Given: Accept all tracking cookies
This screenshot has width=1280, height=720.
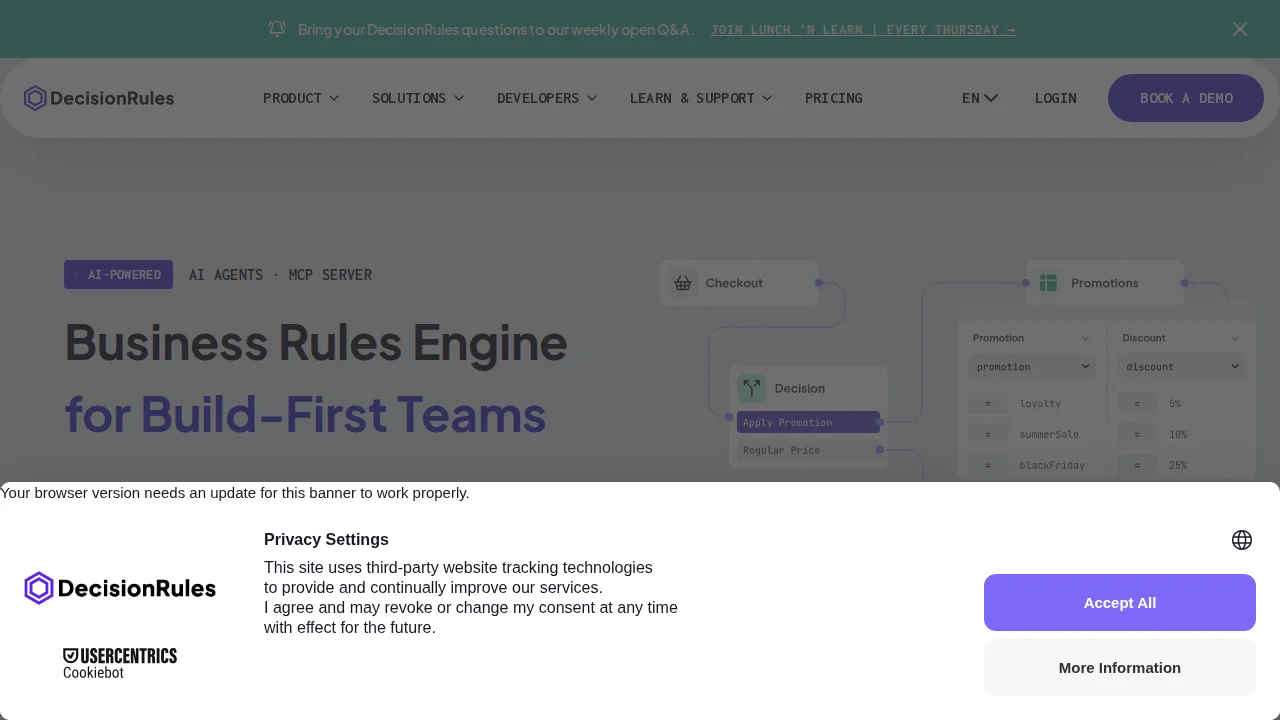Looking at the screenshot, I should click(x=1120, y=602).
